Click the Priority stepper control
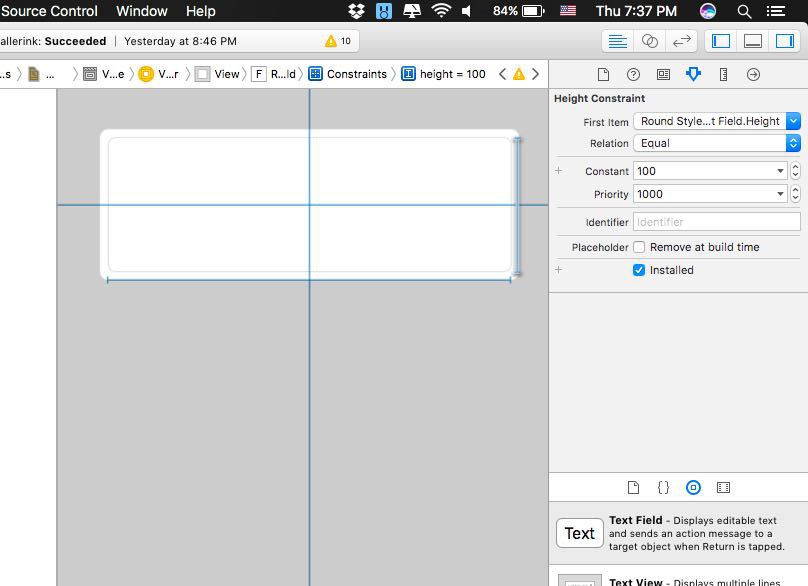The height and width of the screenshot is (586, 808). coord(795,194)
